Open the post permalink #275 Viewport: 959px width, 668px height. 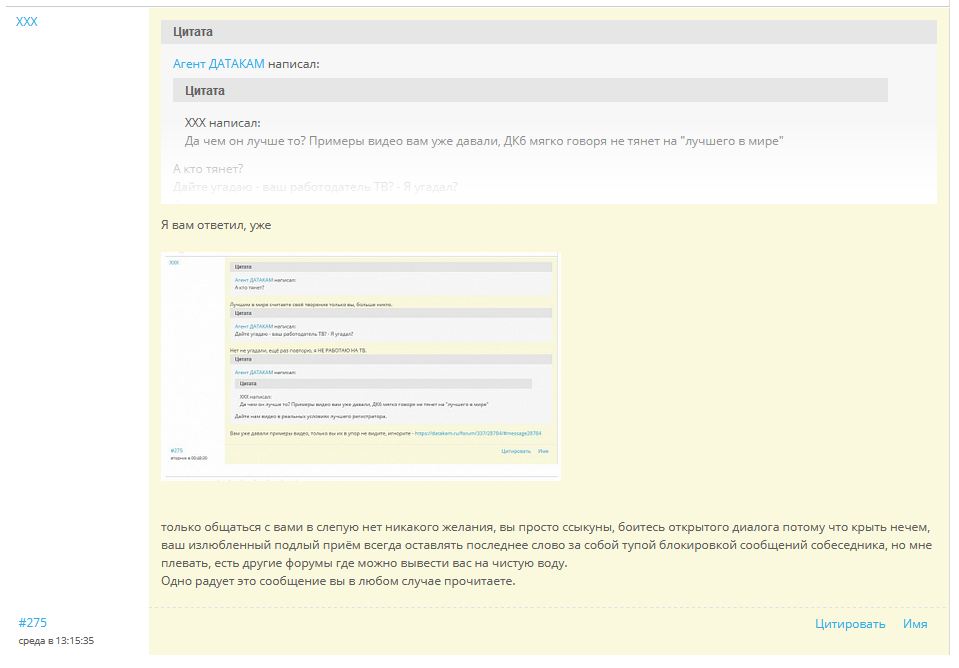pos(32,623)
